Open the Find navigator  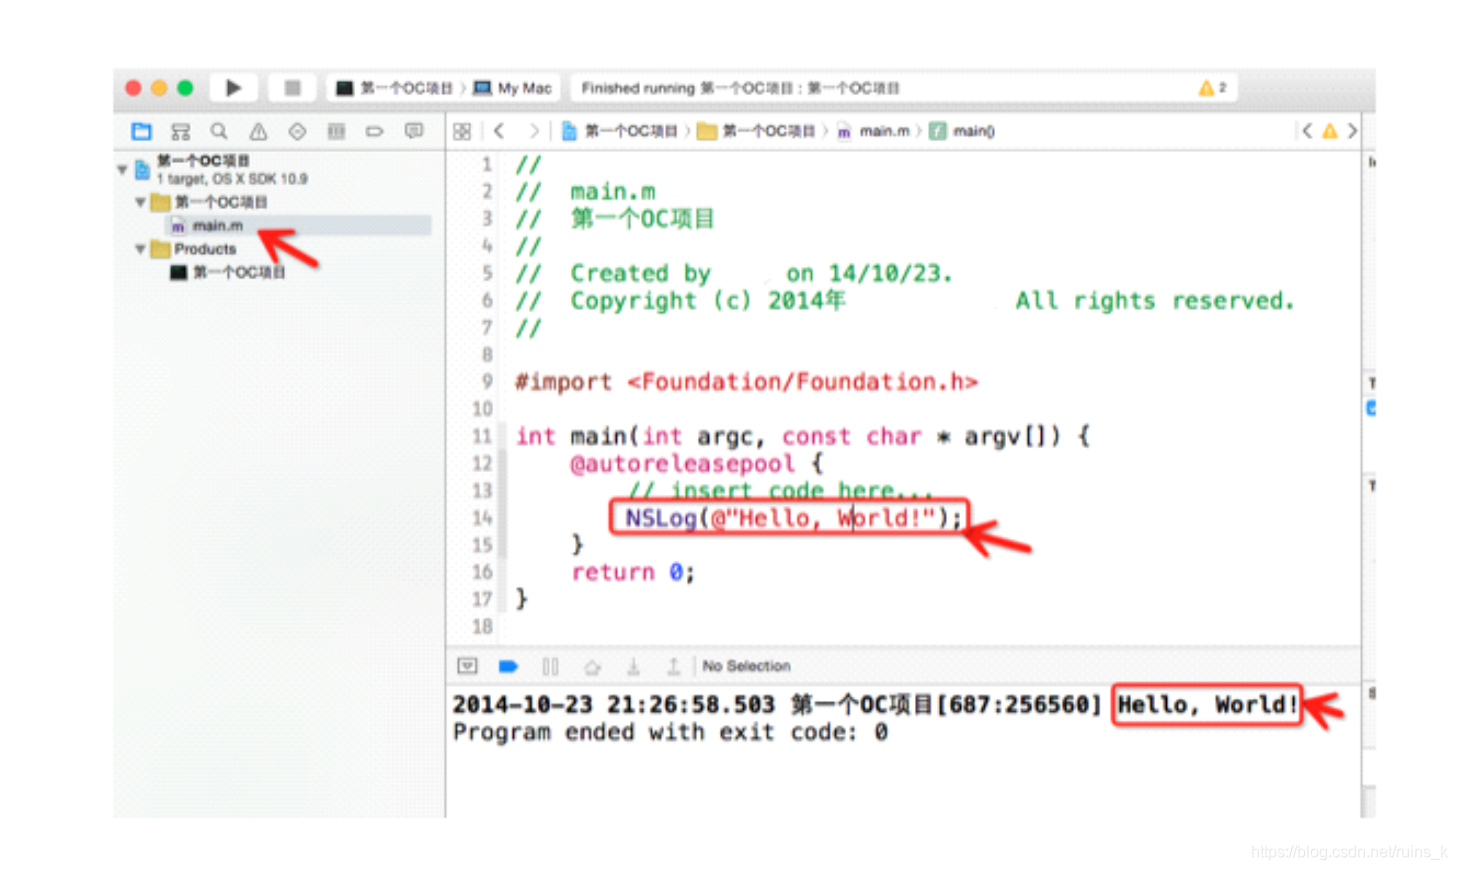pyautogui.click(x=219, y=131)
